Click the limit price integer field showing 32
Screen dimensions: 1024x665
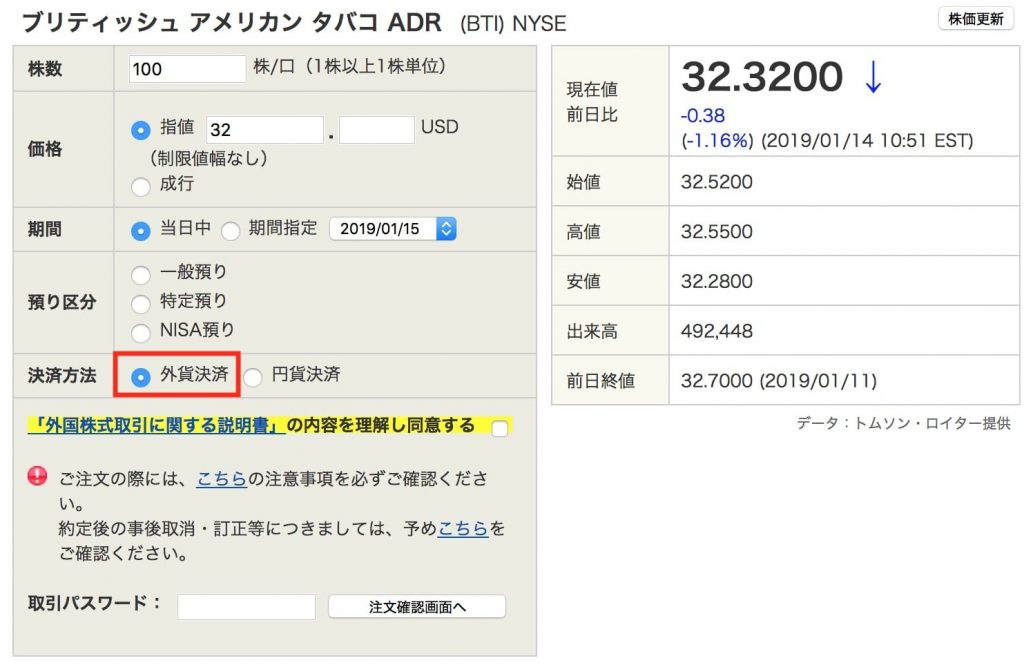click(x=264, y=129)
